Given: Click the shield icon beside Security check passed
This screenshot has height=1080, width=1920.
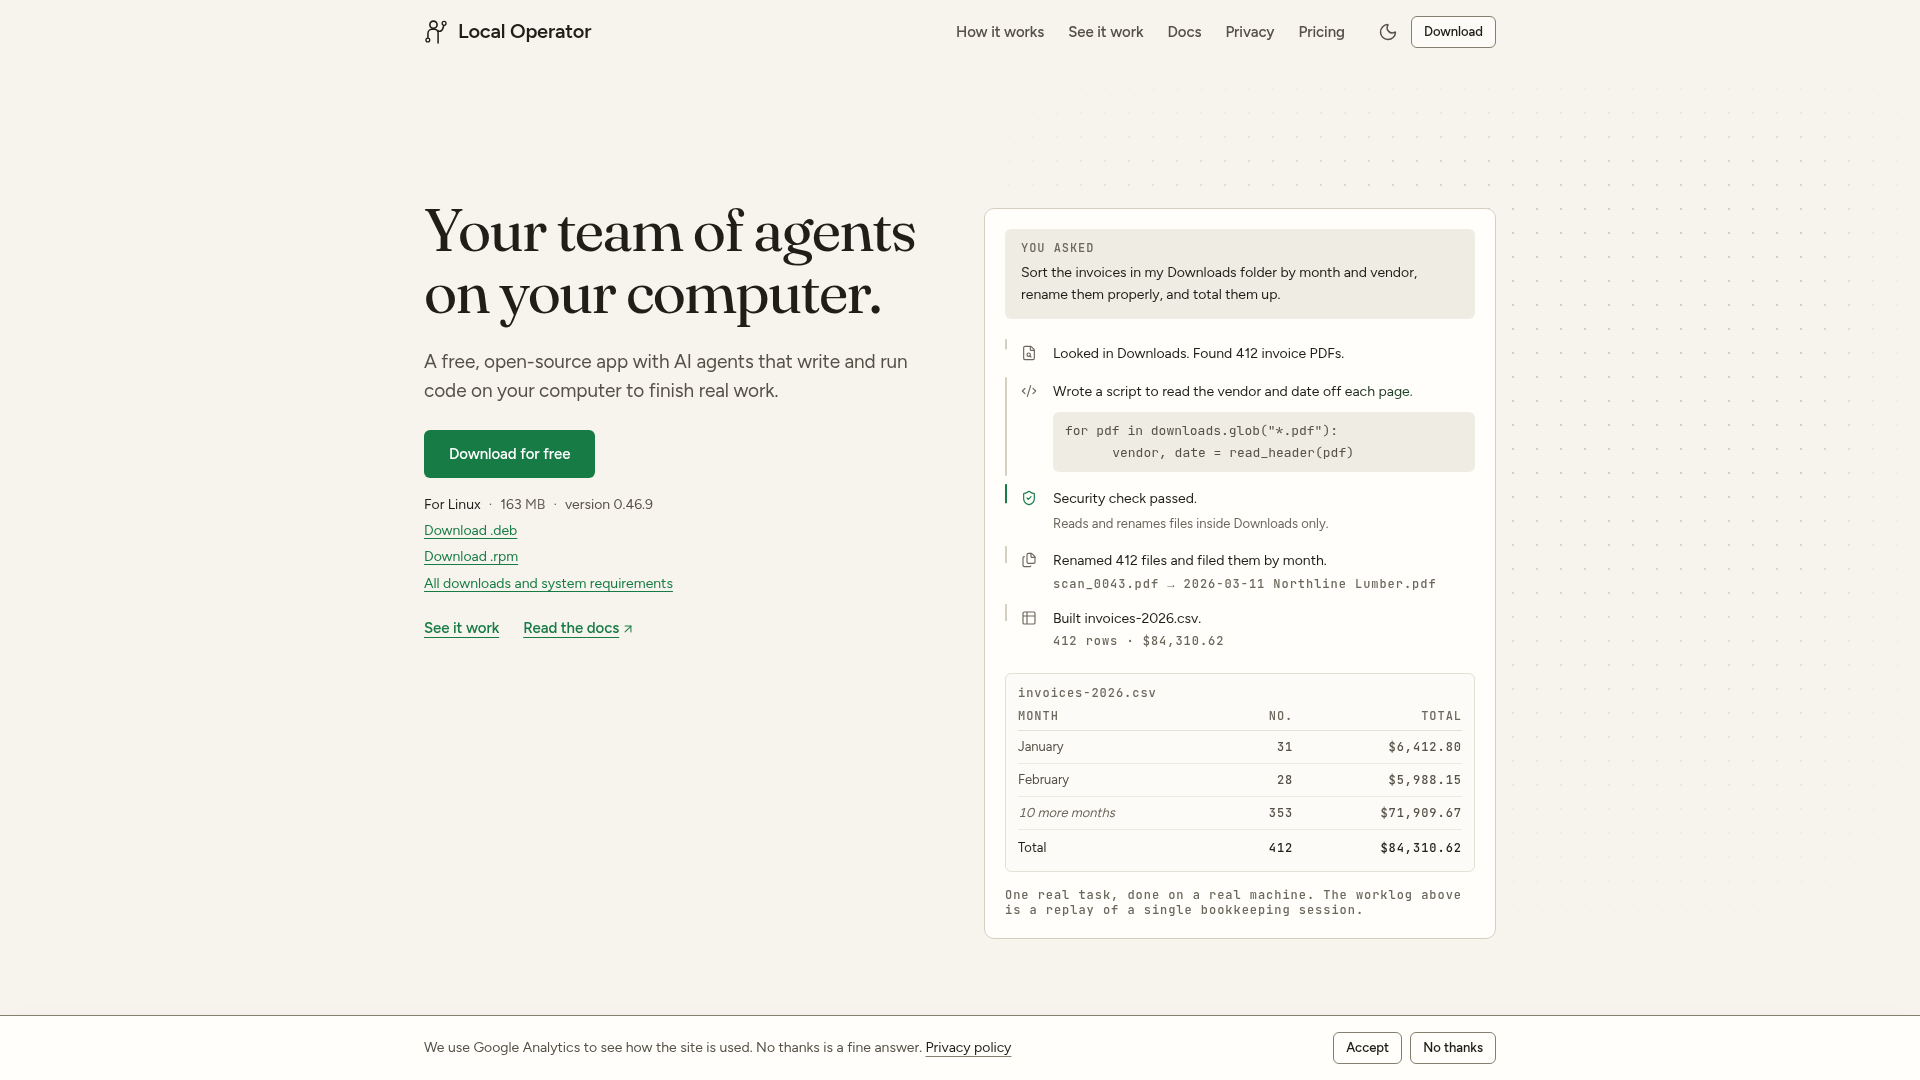Looking at the screenshot, I should [x=1029, y=498].
